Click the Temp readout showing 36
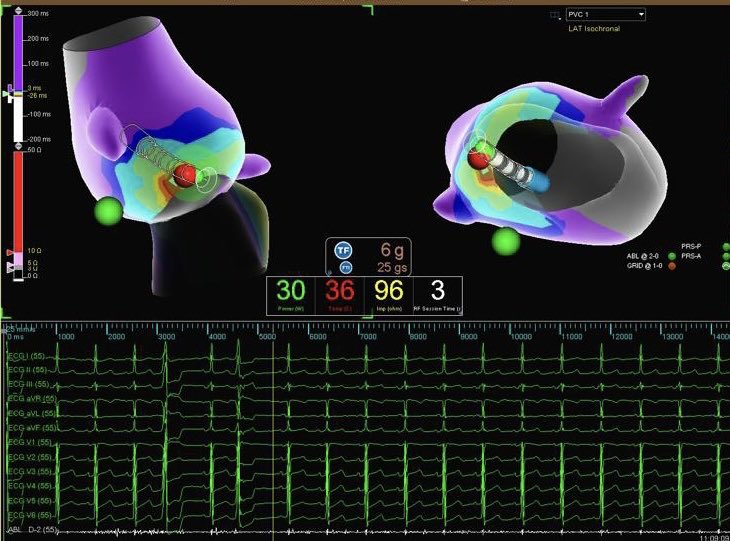730x541 pixels. point(340,295)
